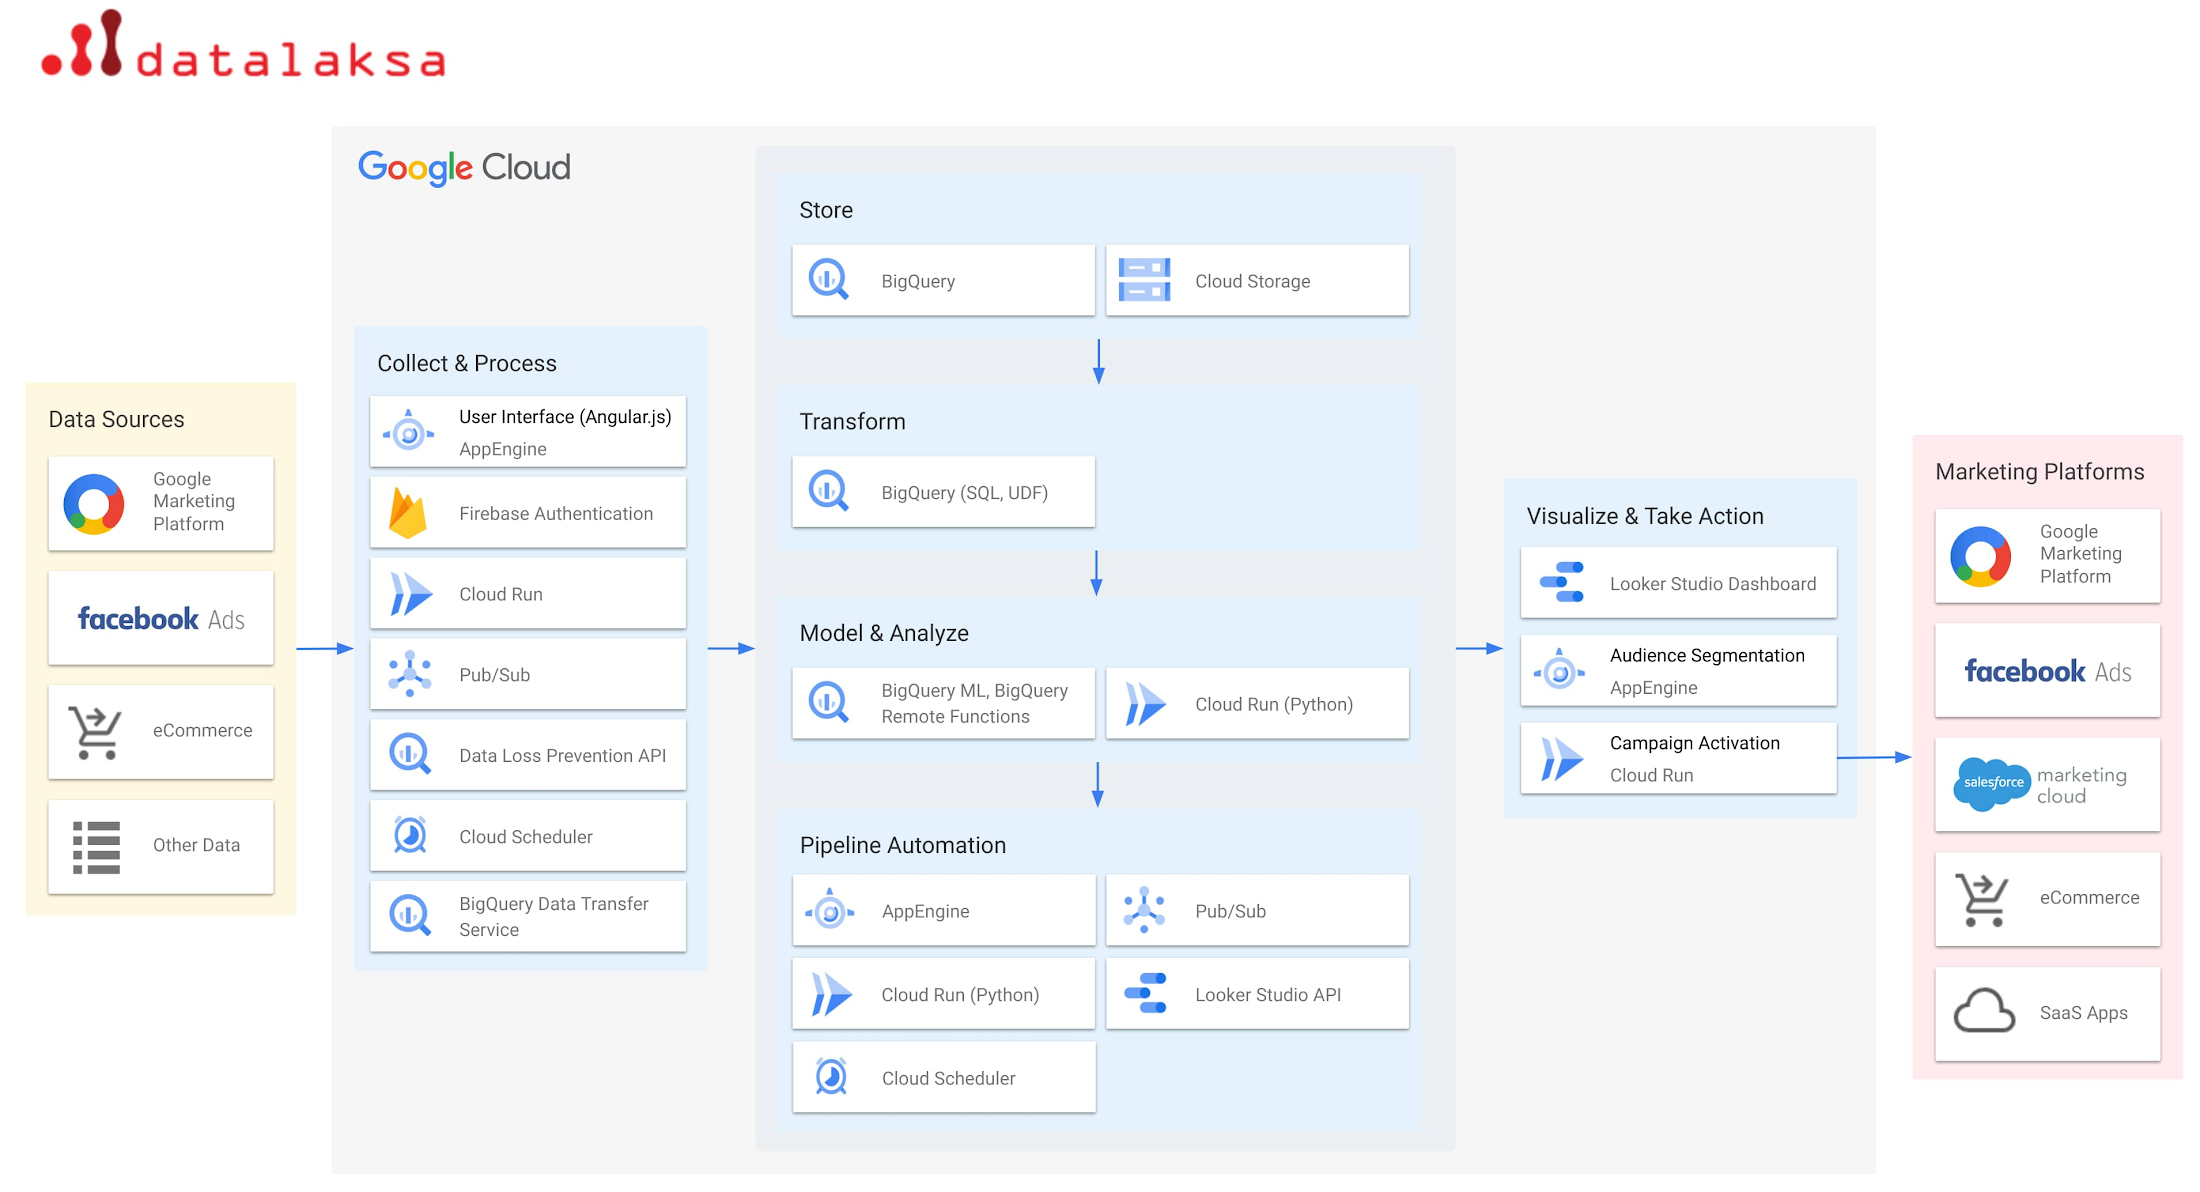
Task: Click the Transform section heading
Action: pos(852,421)
